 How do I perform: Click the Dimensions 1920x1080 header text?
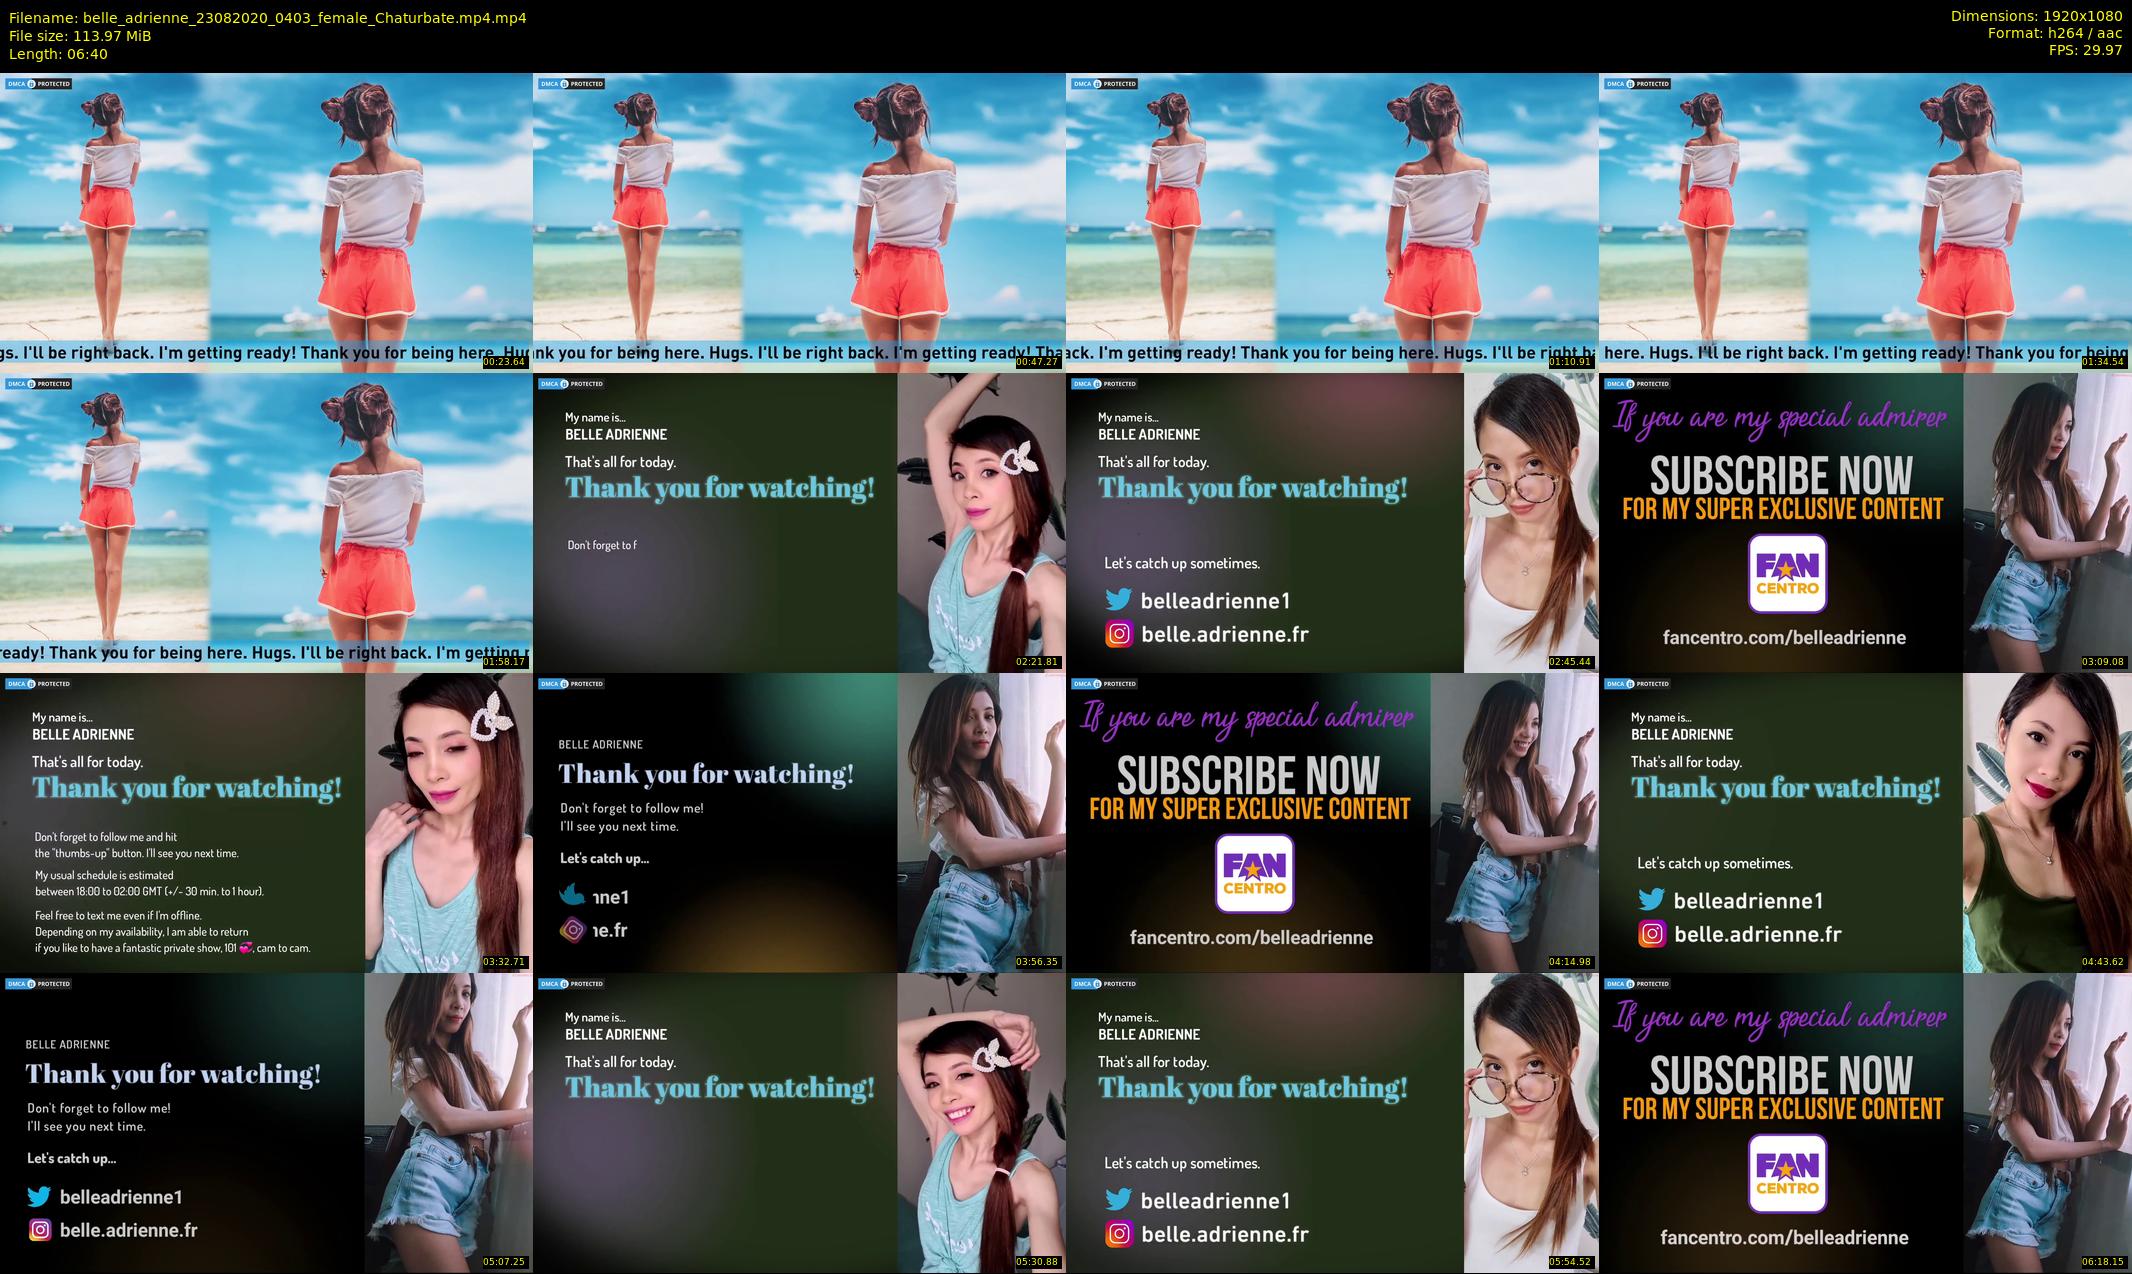2036,16
